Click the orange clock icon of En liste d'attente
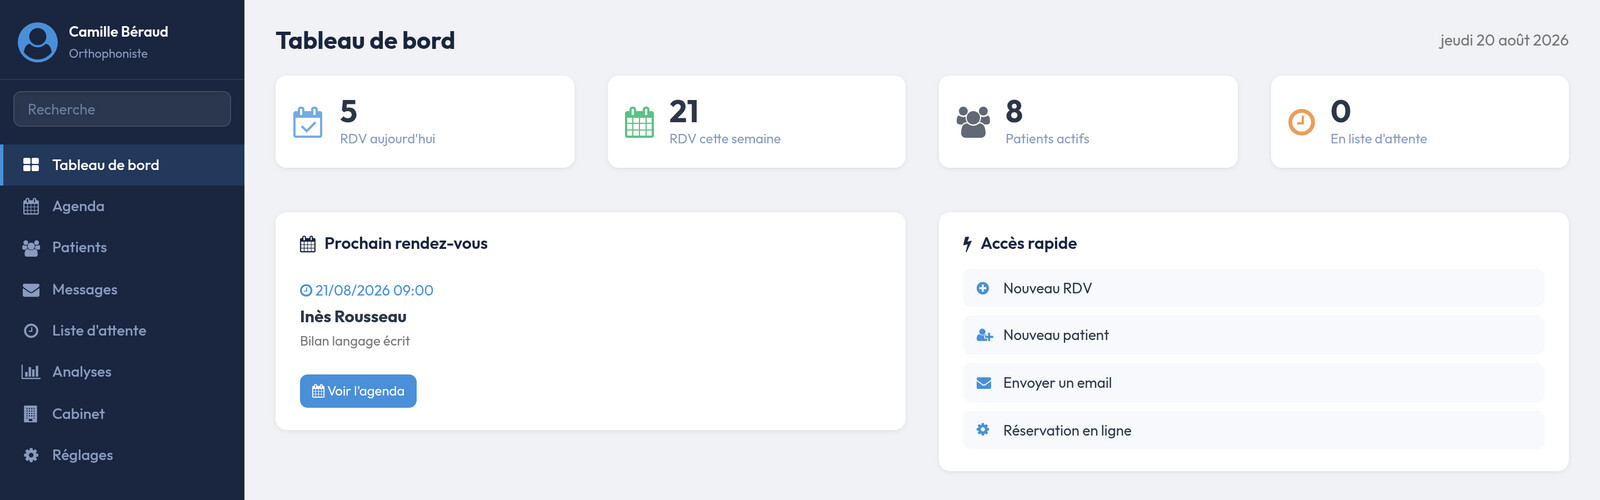The width and height of the screenshot is (1600, 500). (1301, 122)
